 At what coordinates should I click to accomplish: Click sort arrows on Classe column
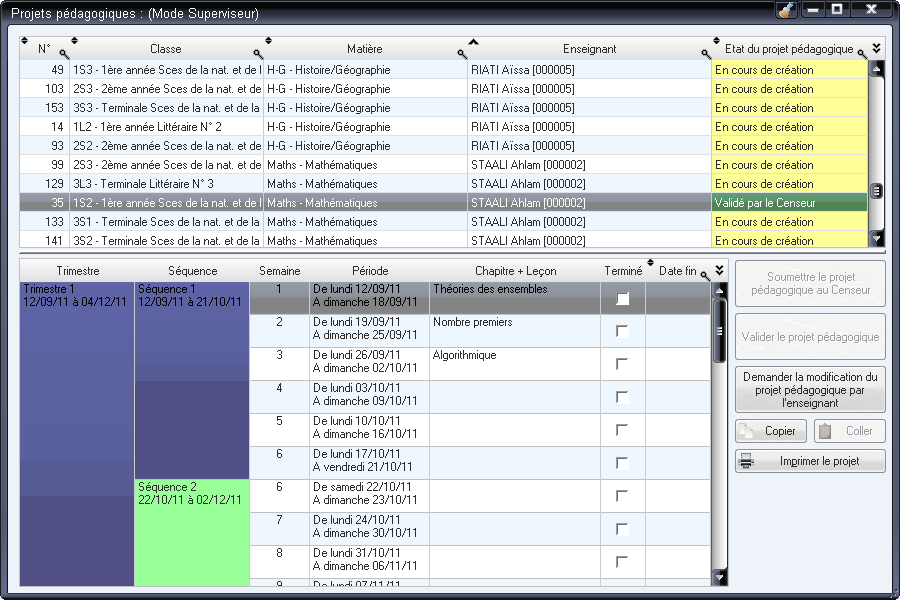coord(75,40)
